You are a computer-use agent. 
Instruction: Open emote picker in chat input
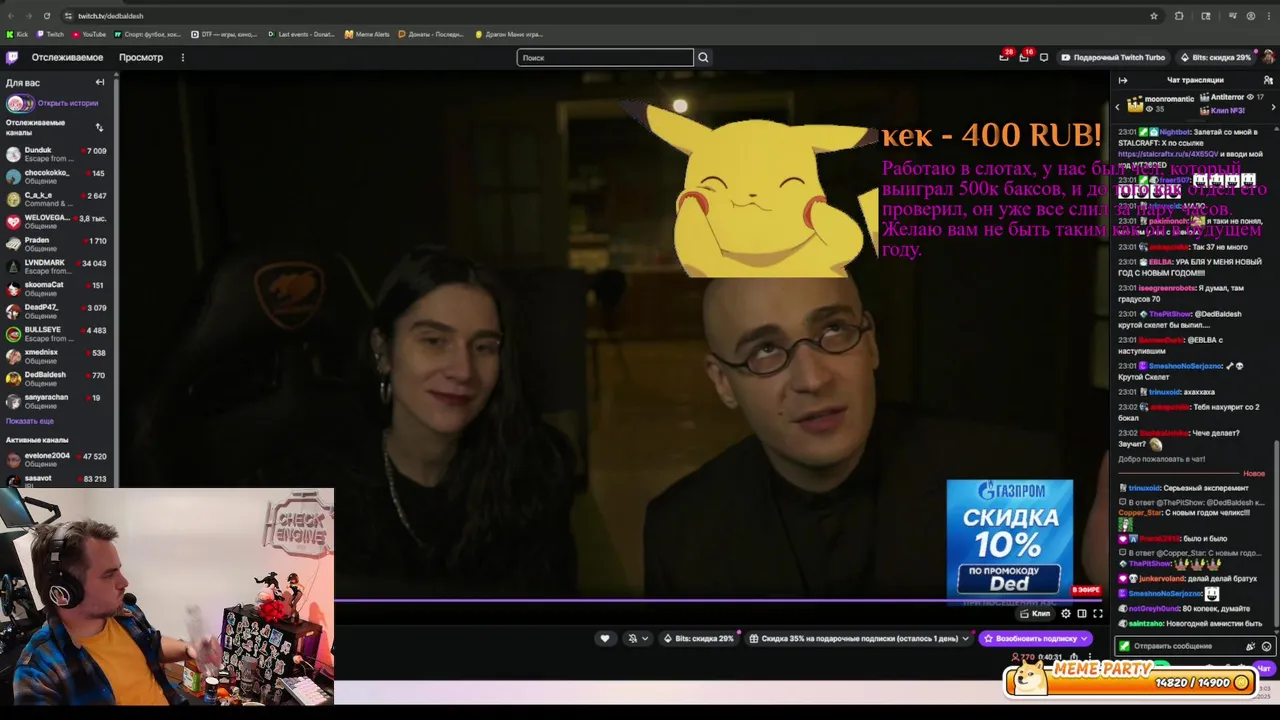point(1267,646)
